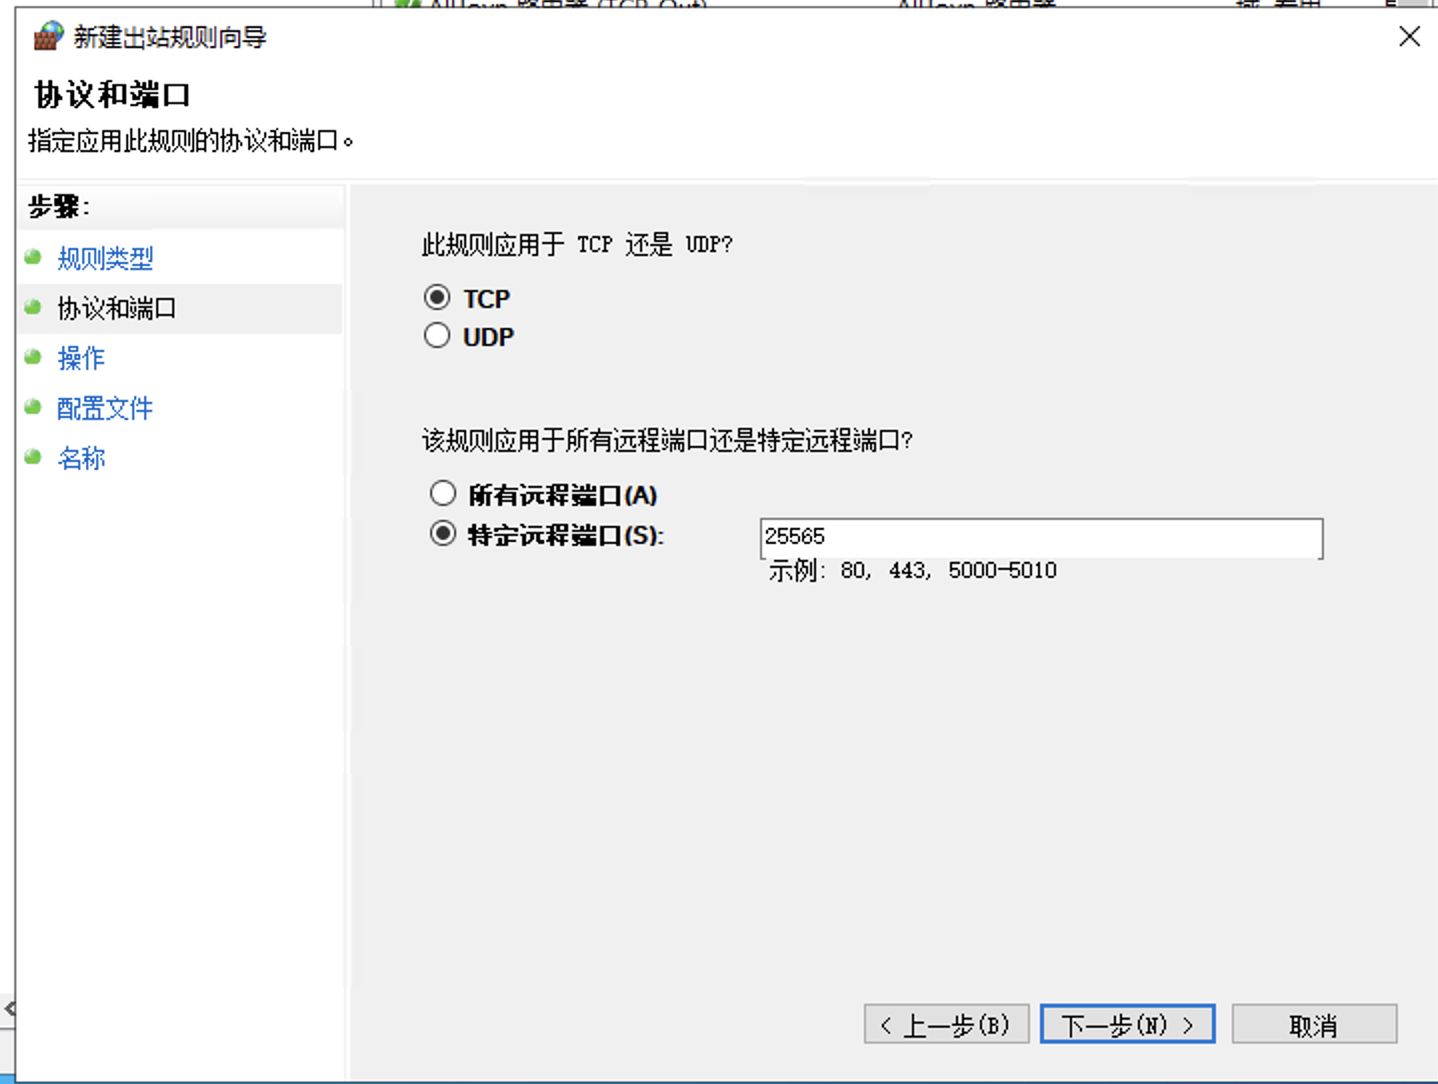Click the green bullet beside 规则类型
Image resolution: width=1438 pixels, height=1084 pixels.
pos(33,258)
